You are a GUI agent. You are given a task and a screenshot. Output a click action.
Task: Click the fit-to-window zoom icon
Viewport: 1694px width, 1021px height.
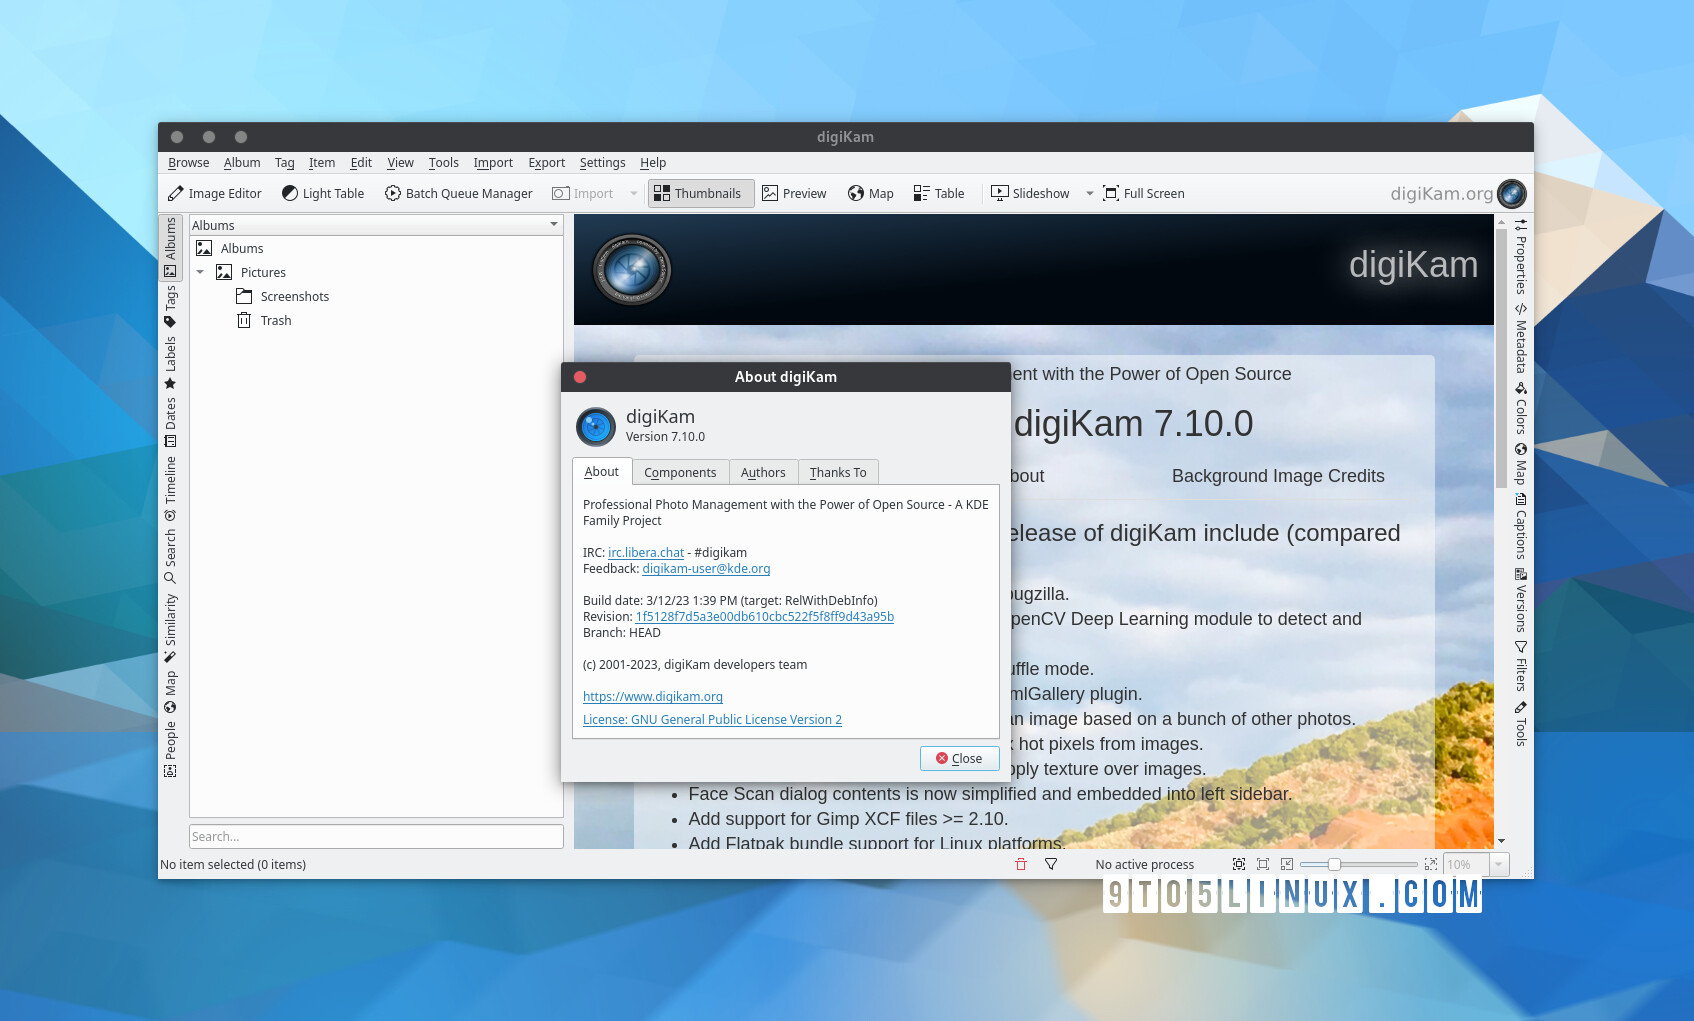[x=1239, y=864]
